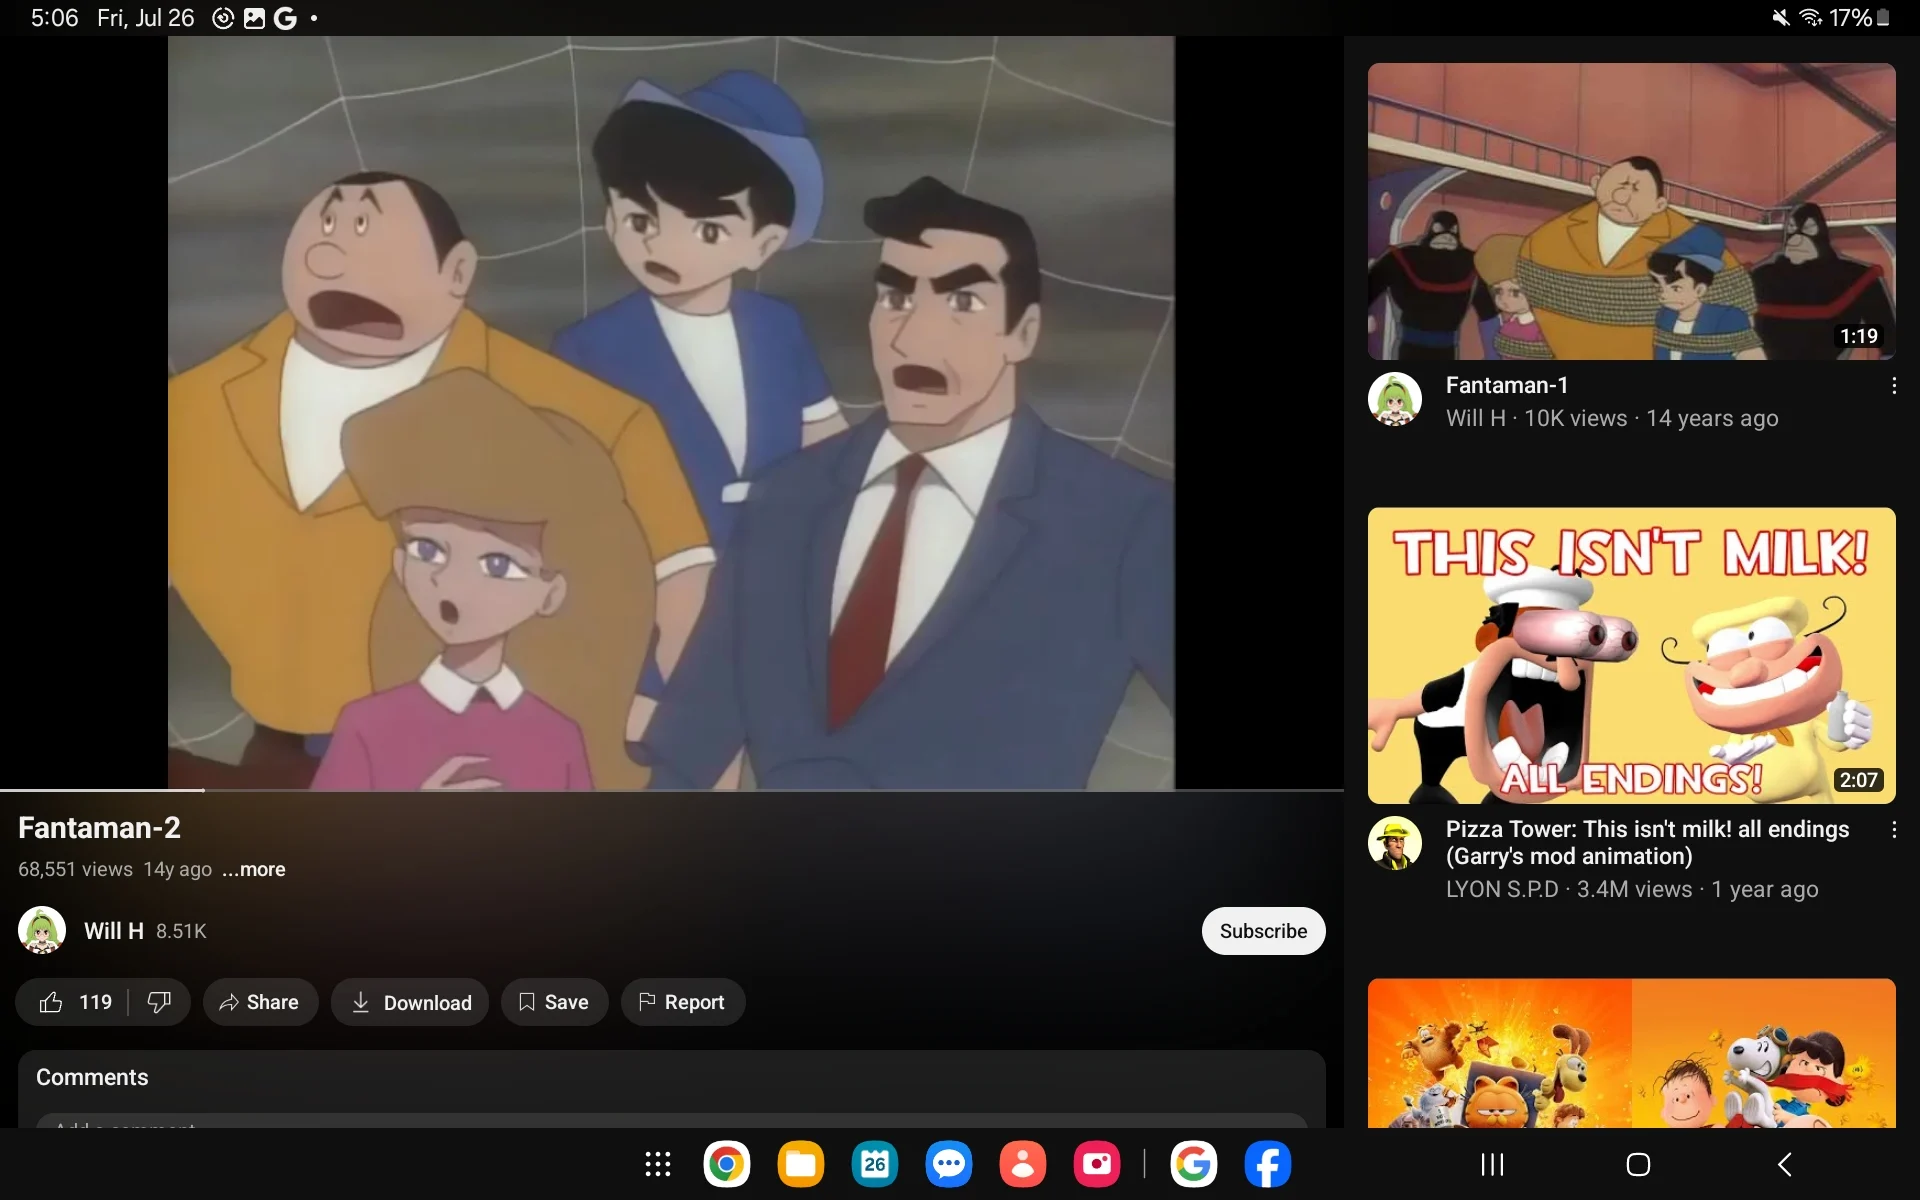Expand description with ...more link
1920x1200 pixels.
[253, 870]
